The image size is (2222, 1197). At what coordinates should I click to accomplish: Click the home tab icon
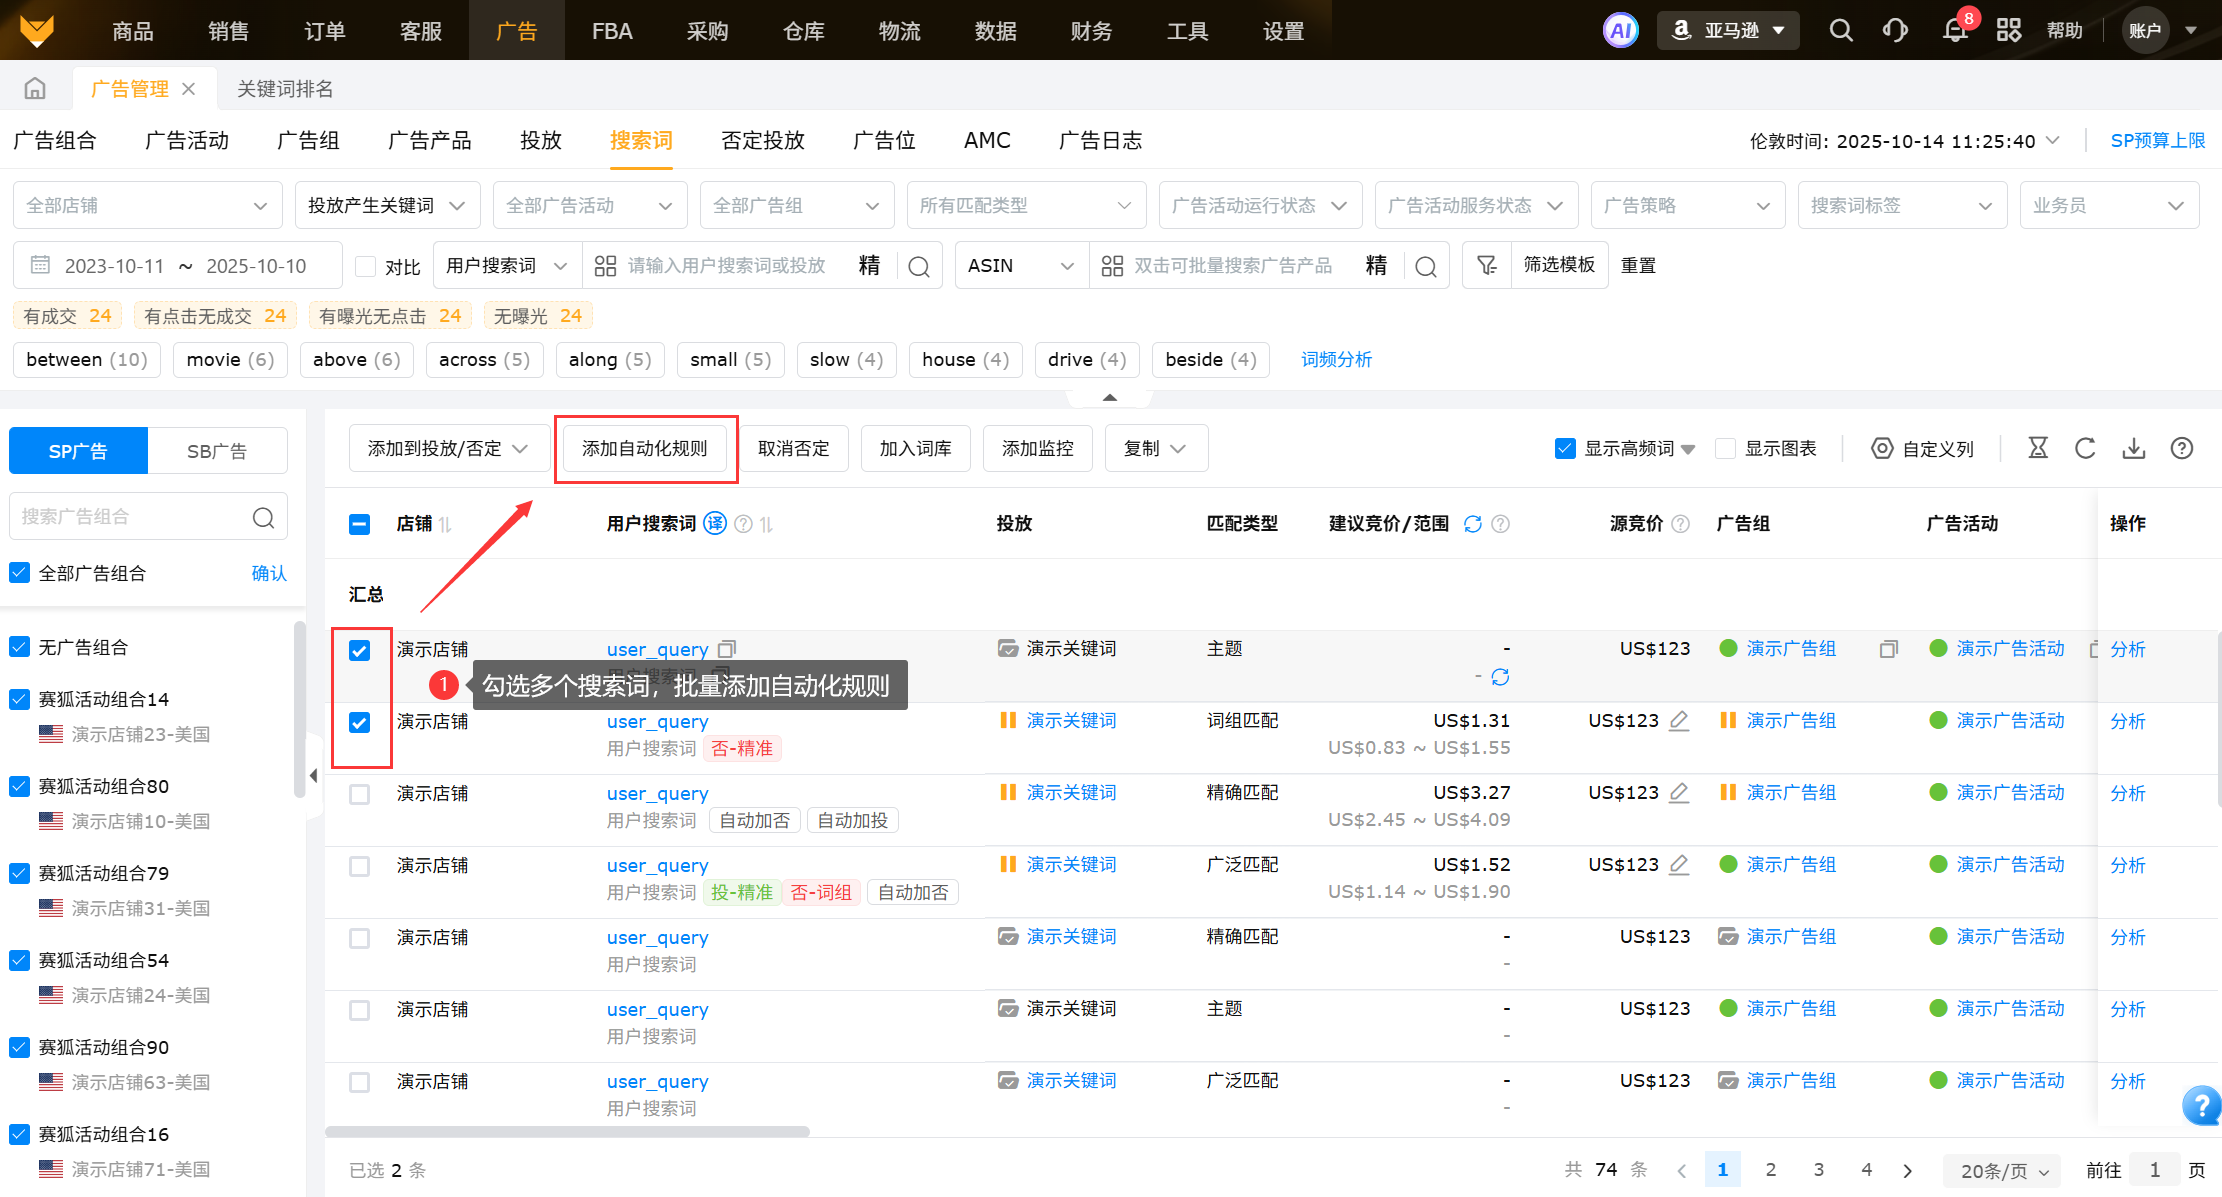(35, 89)
